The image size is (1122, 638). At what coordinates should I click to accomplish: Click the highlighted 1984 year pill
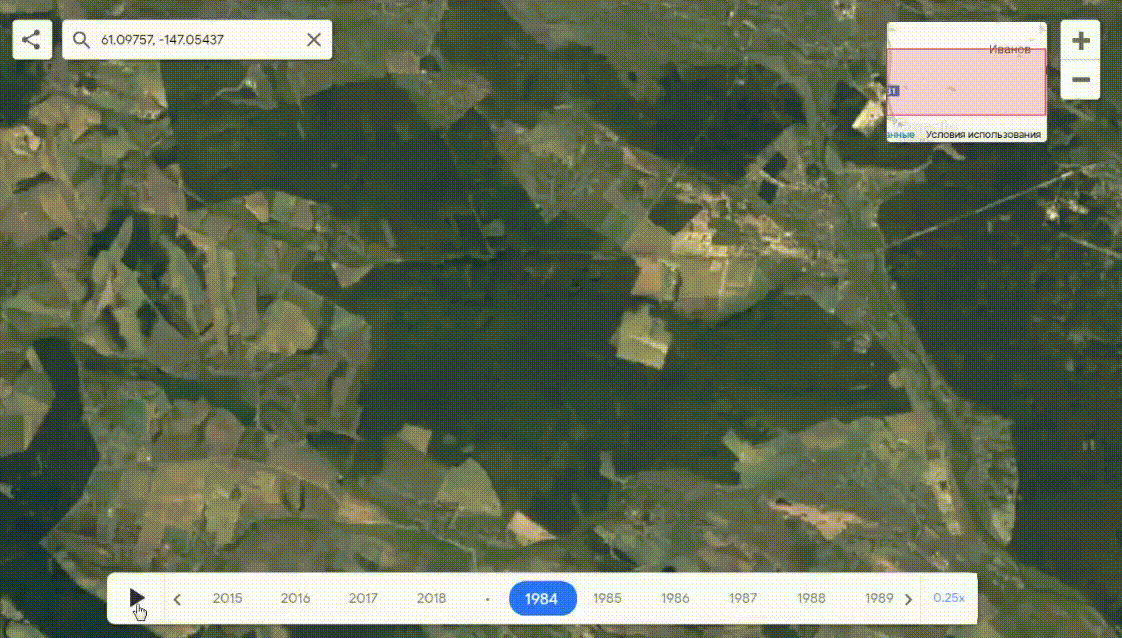(542, 598)
